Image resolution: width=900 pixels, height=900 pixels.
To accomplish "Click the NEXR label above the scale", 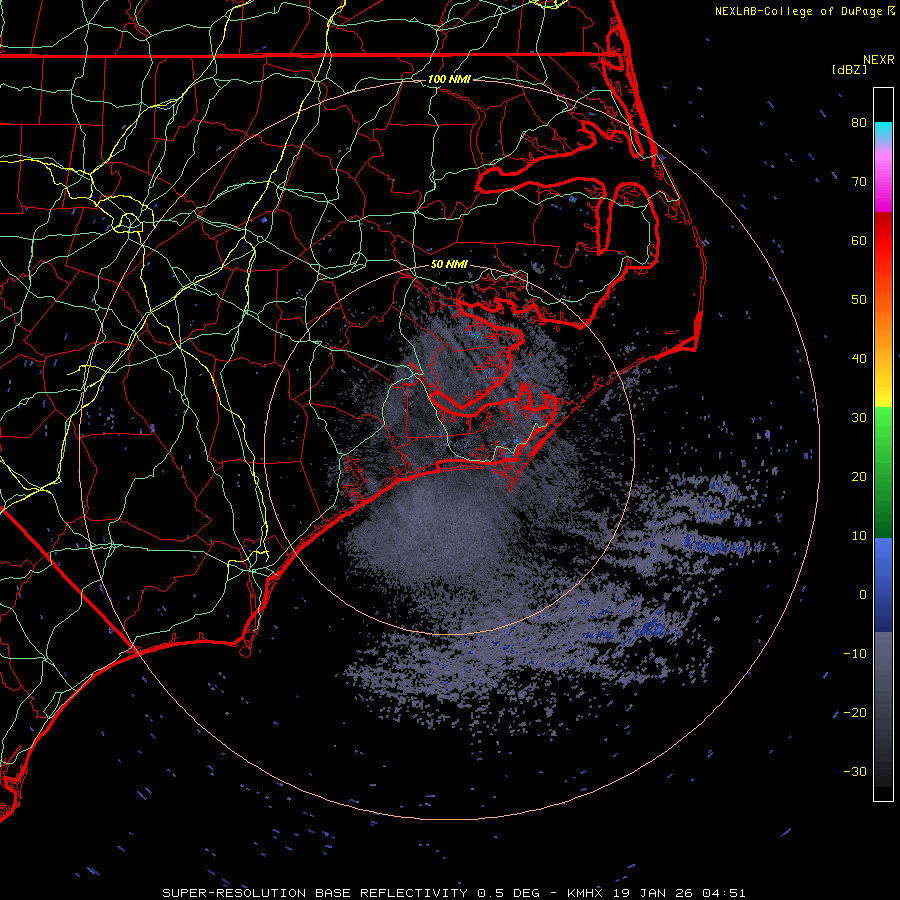I will [x=879, y=60].
